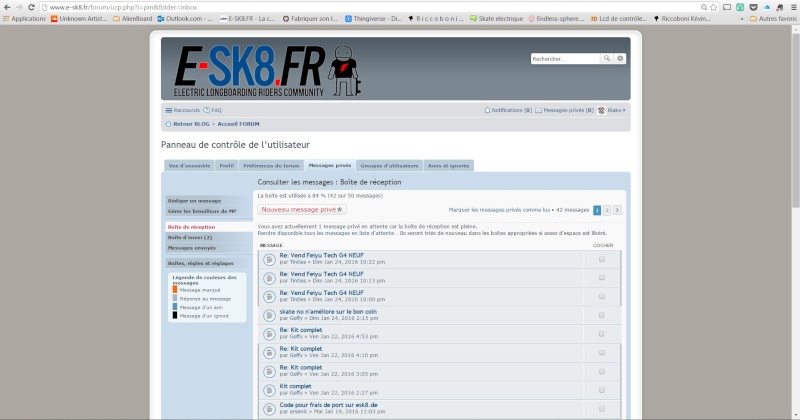Open Outlook.com bookmark

click(x=185, y=18)
